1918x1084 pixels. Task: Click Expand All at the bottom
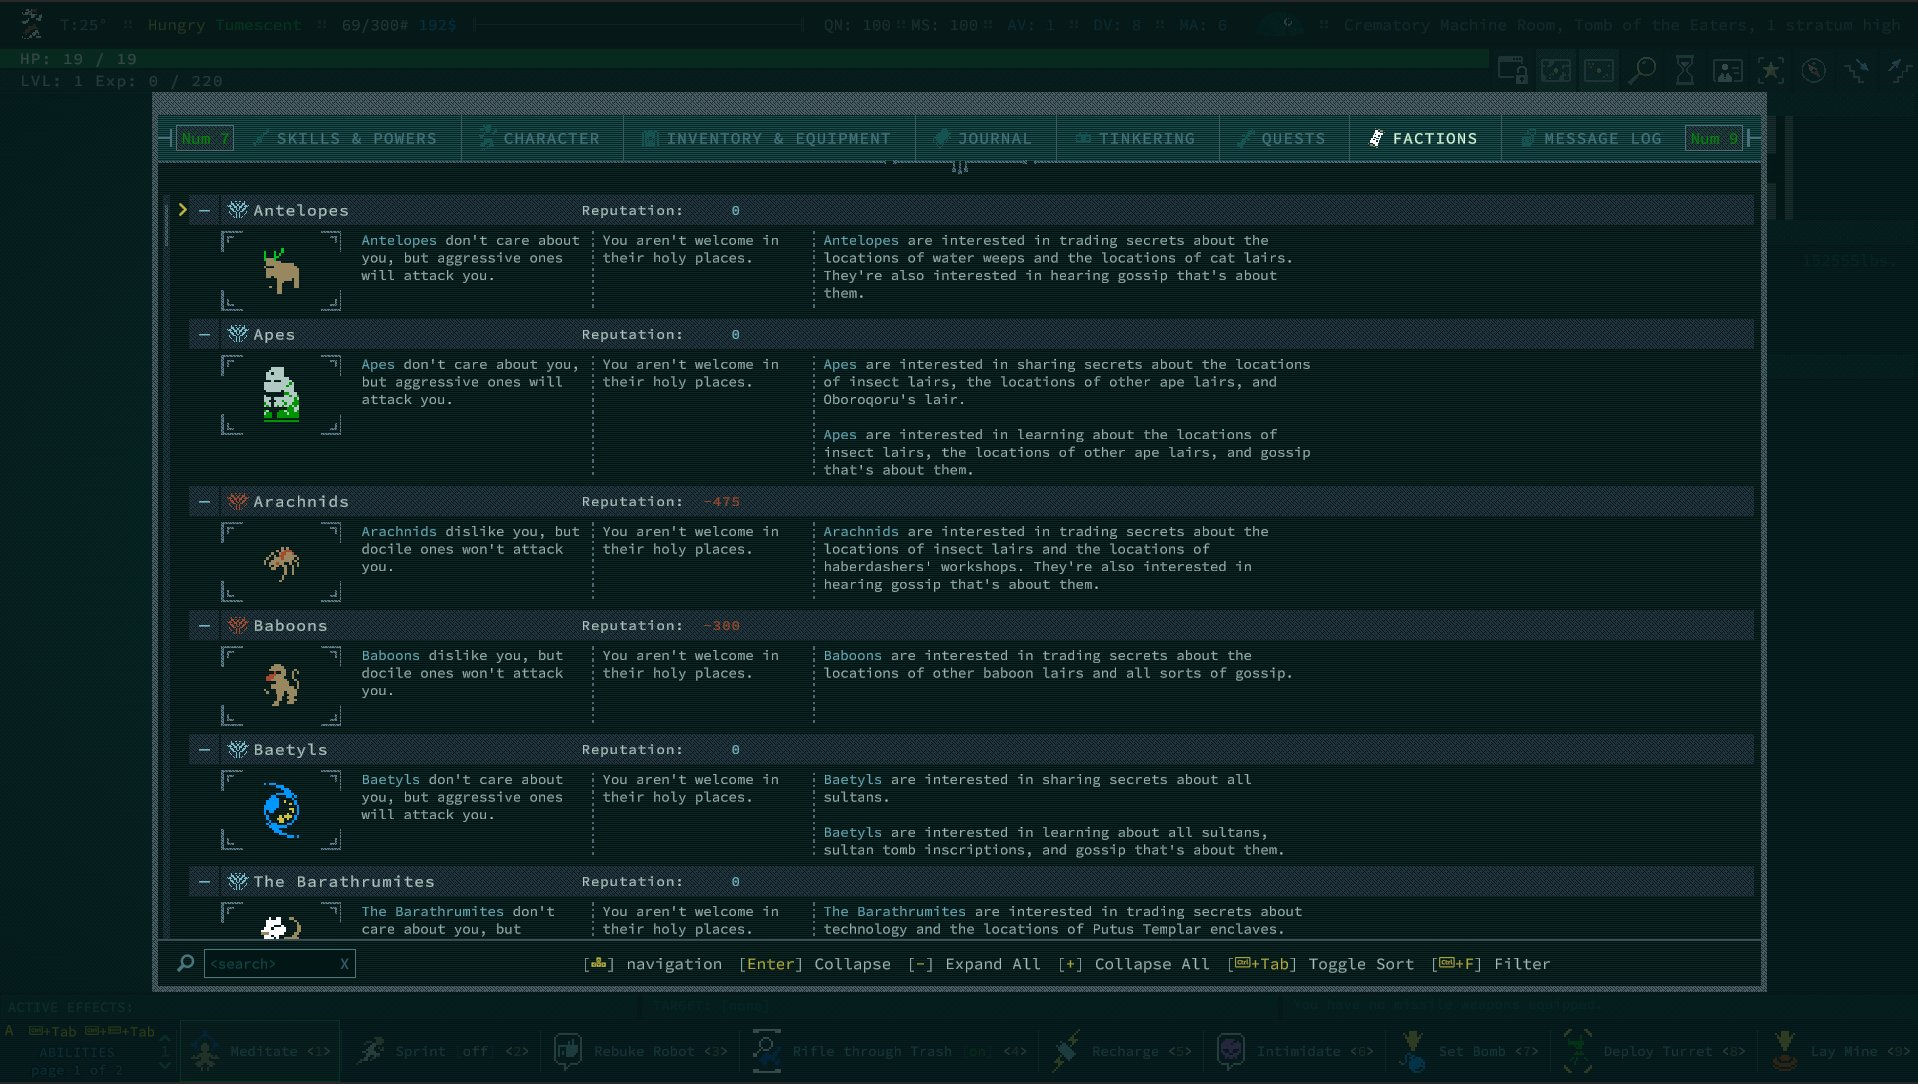click(993, 964)
